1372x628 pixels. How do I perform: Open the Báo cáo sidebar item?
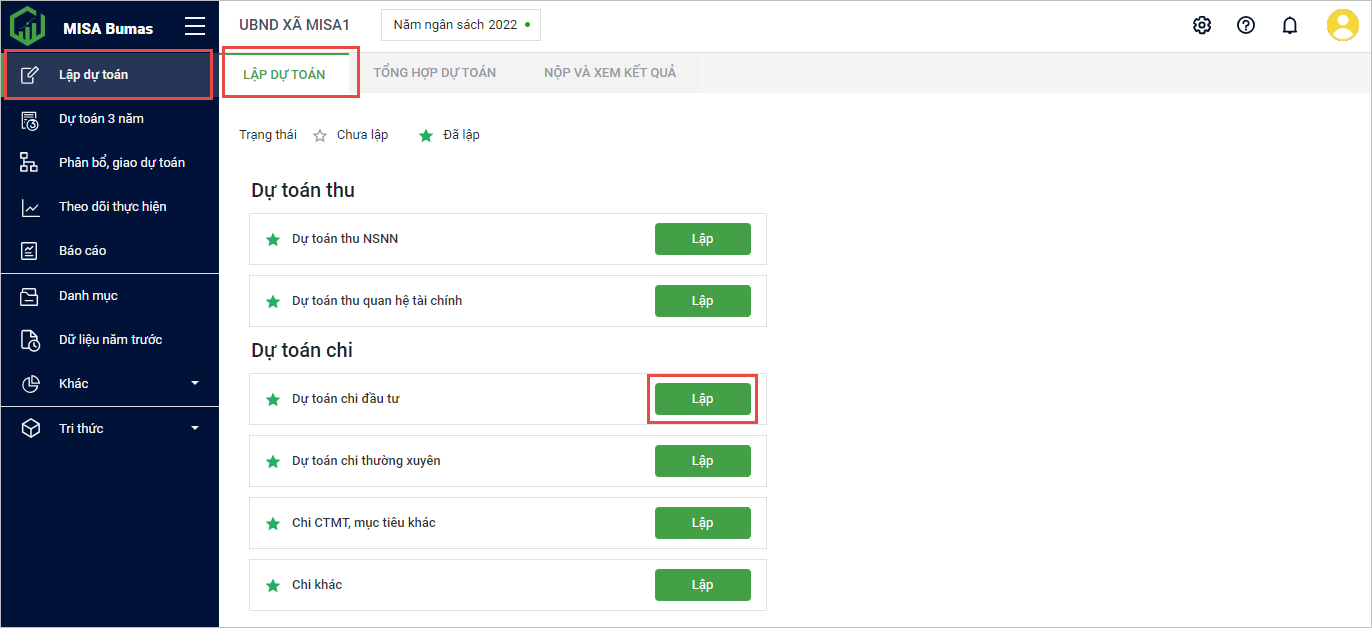(x=82, y=251)
